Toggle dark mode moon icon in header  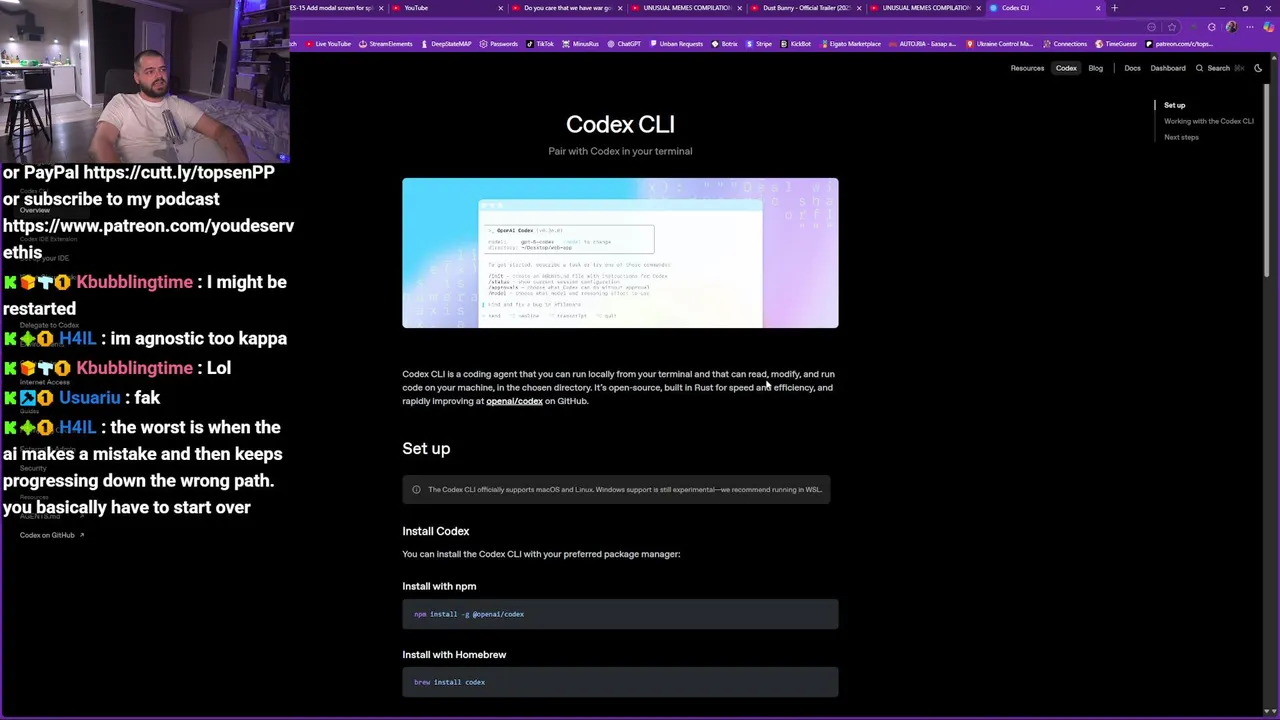pos(1258,68)
